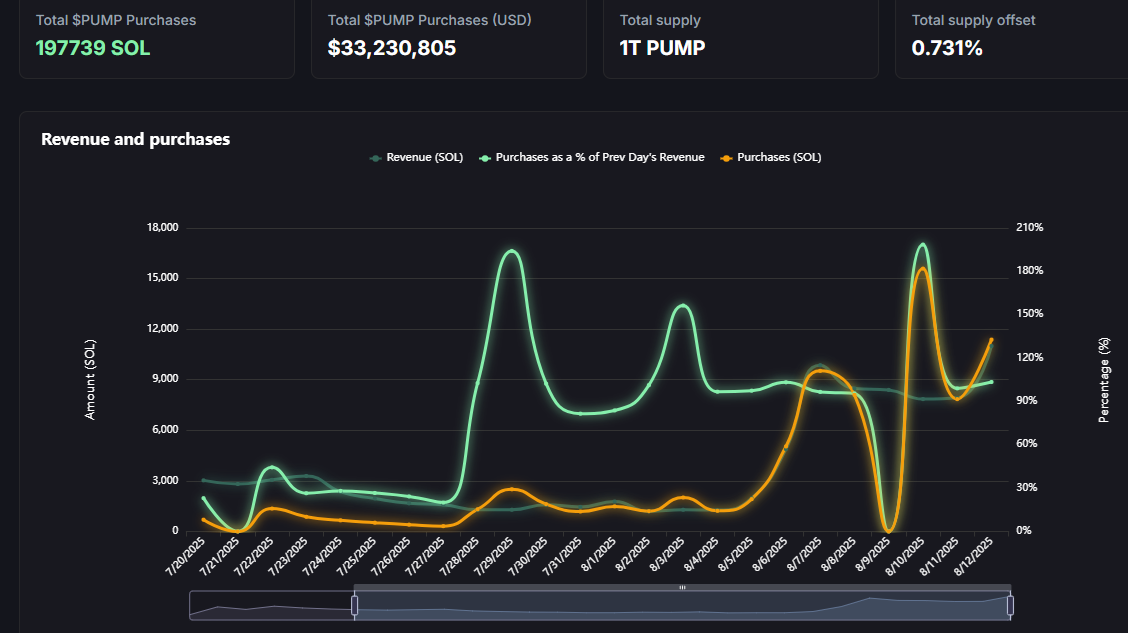Click the orange data point at 8/12/2025
Image resolution: width=1128 pixels, height=633 pixels.
991,340
